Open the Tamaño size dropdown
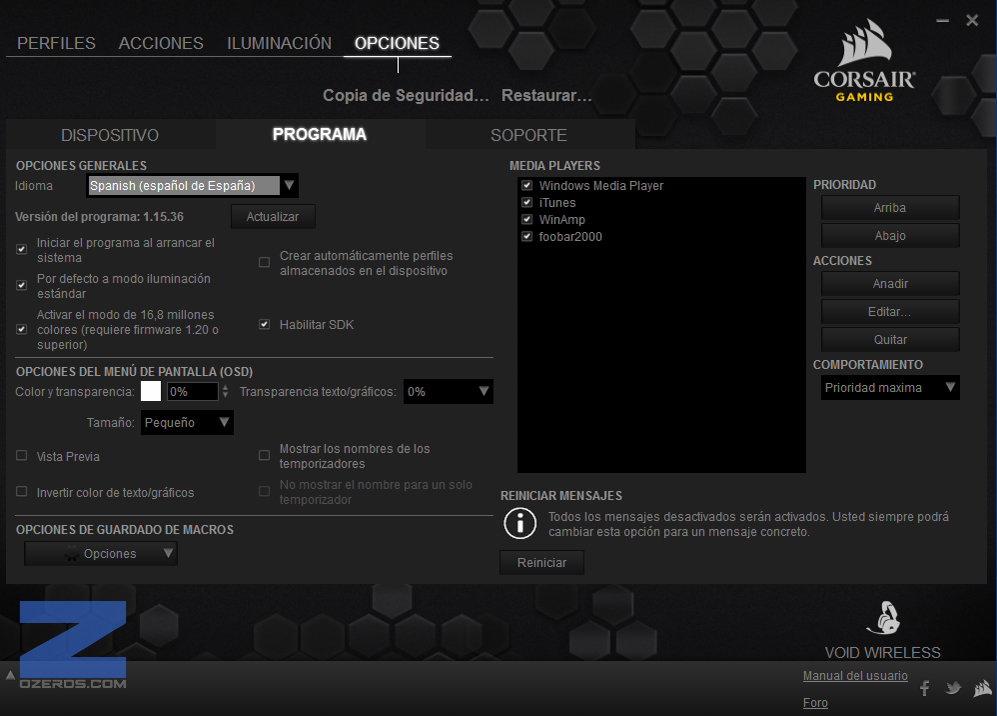This screenshot has height=716, width=997. click(187, 423)
